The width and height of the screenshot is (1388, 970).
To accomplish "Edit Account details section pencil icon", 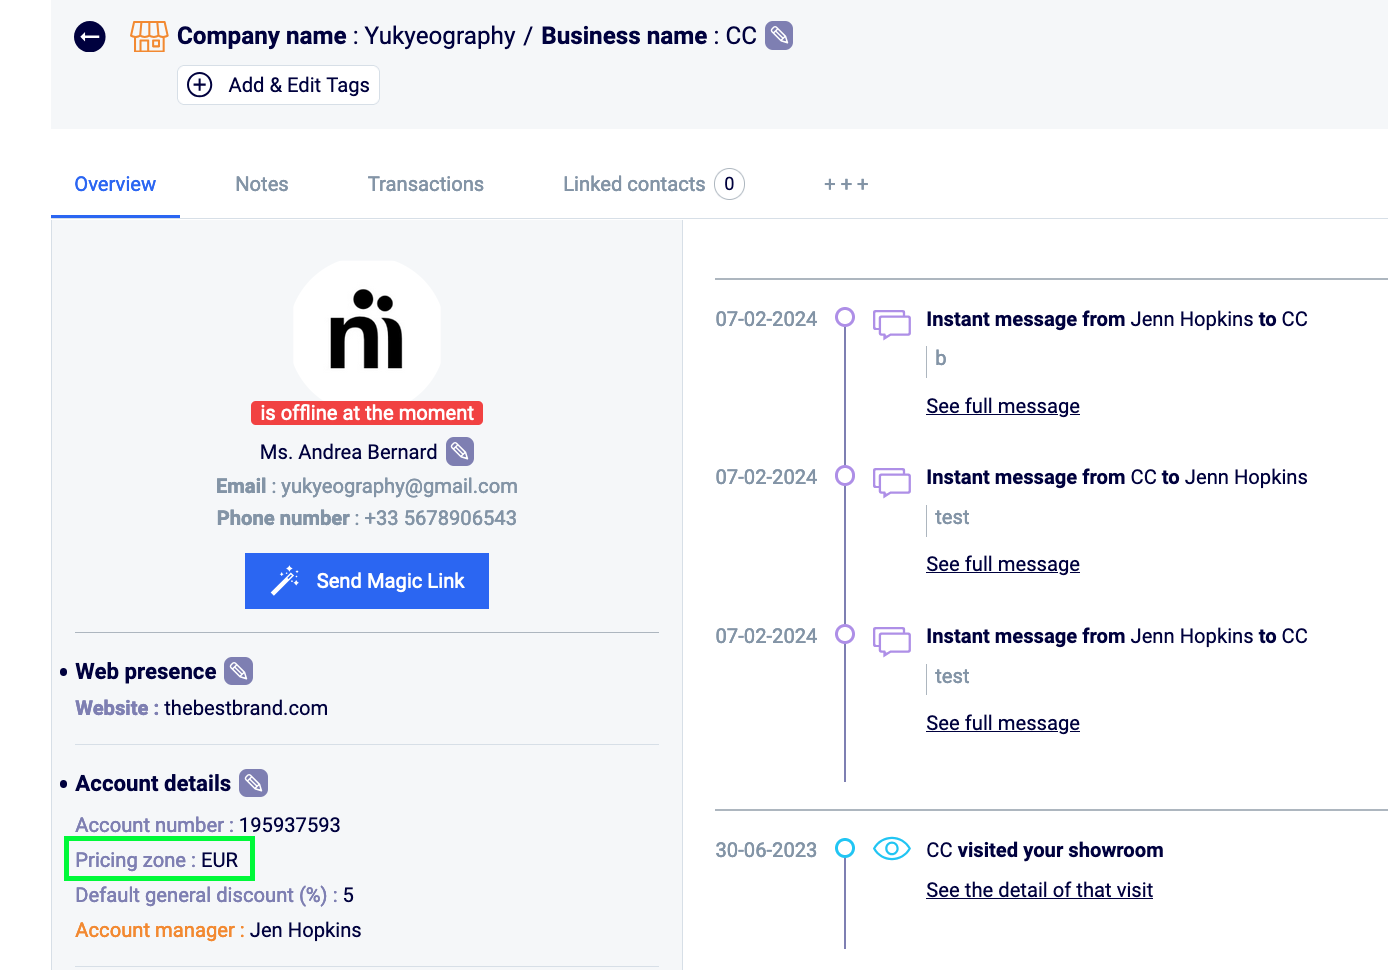I will pyautogui.click(x=254, y=783).
